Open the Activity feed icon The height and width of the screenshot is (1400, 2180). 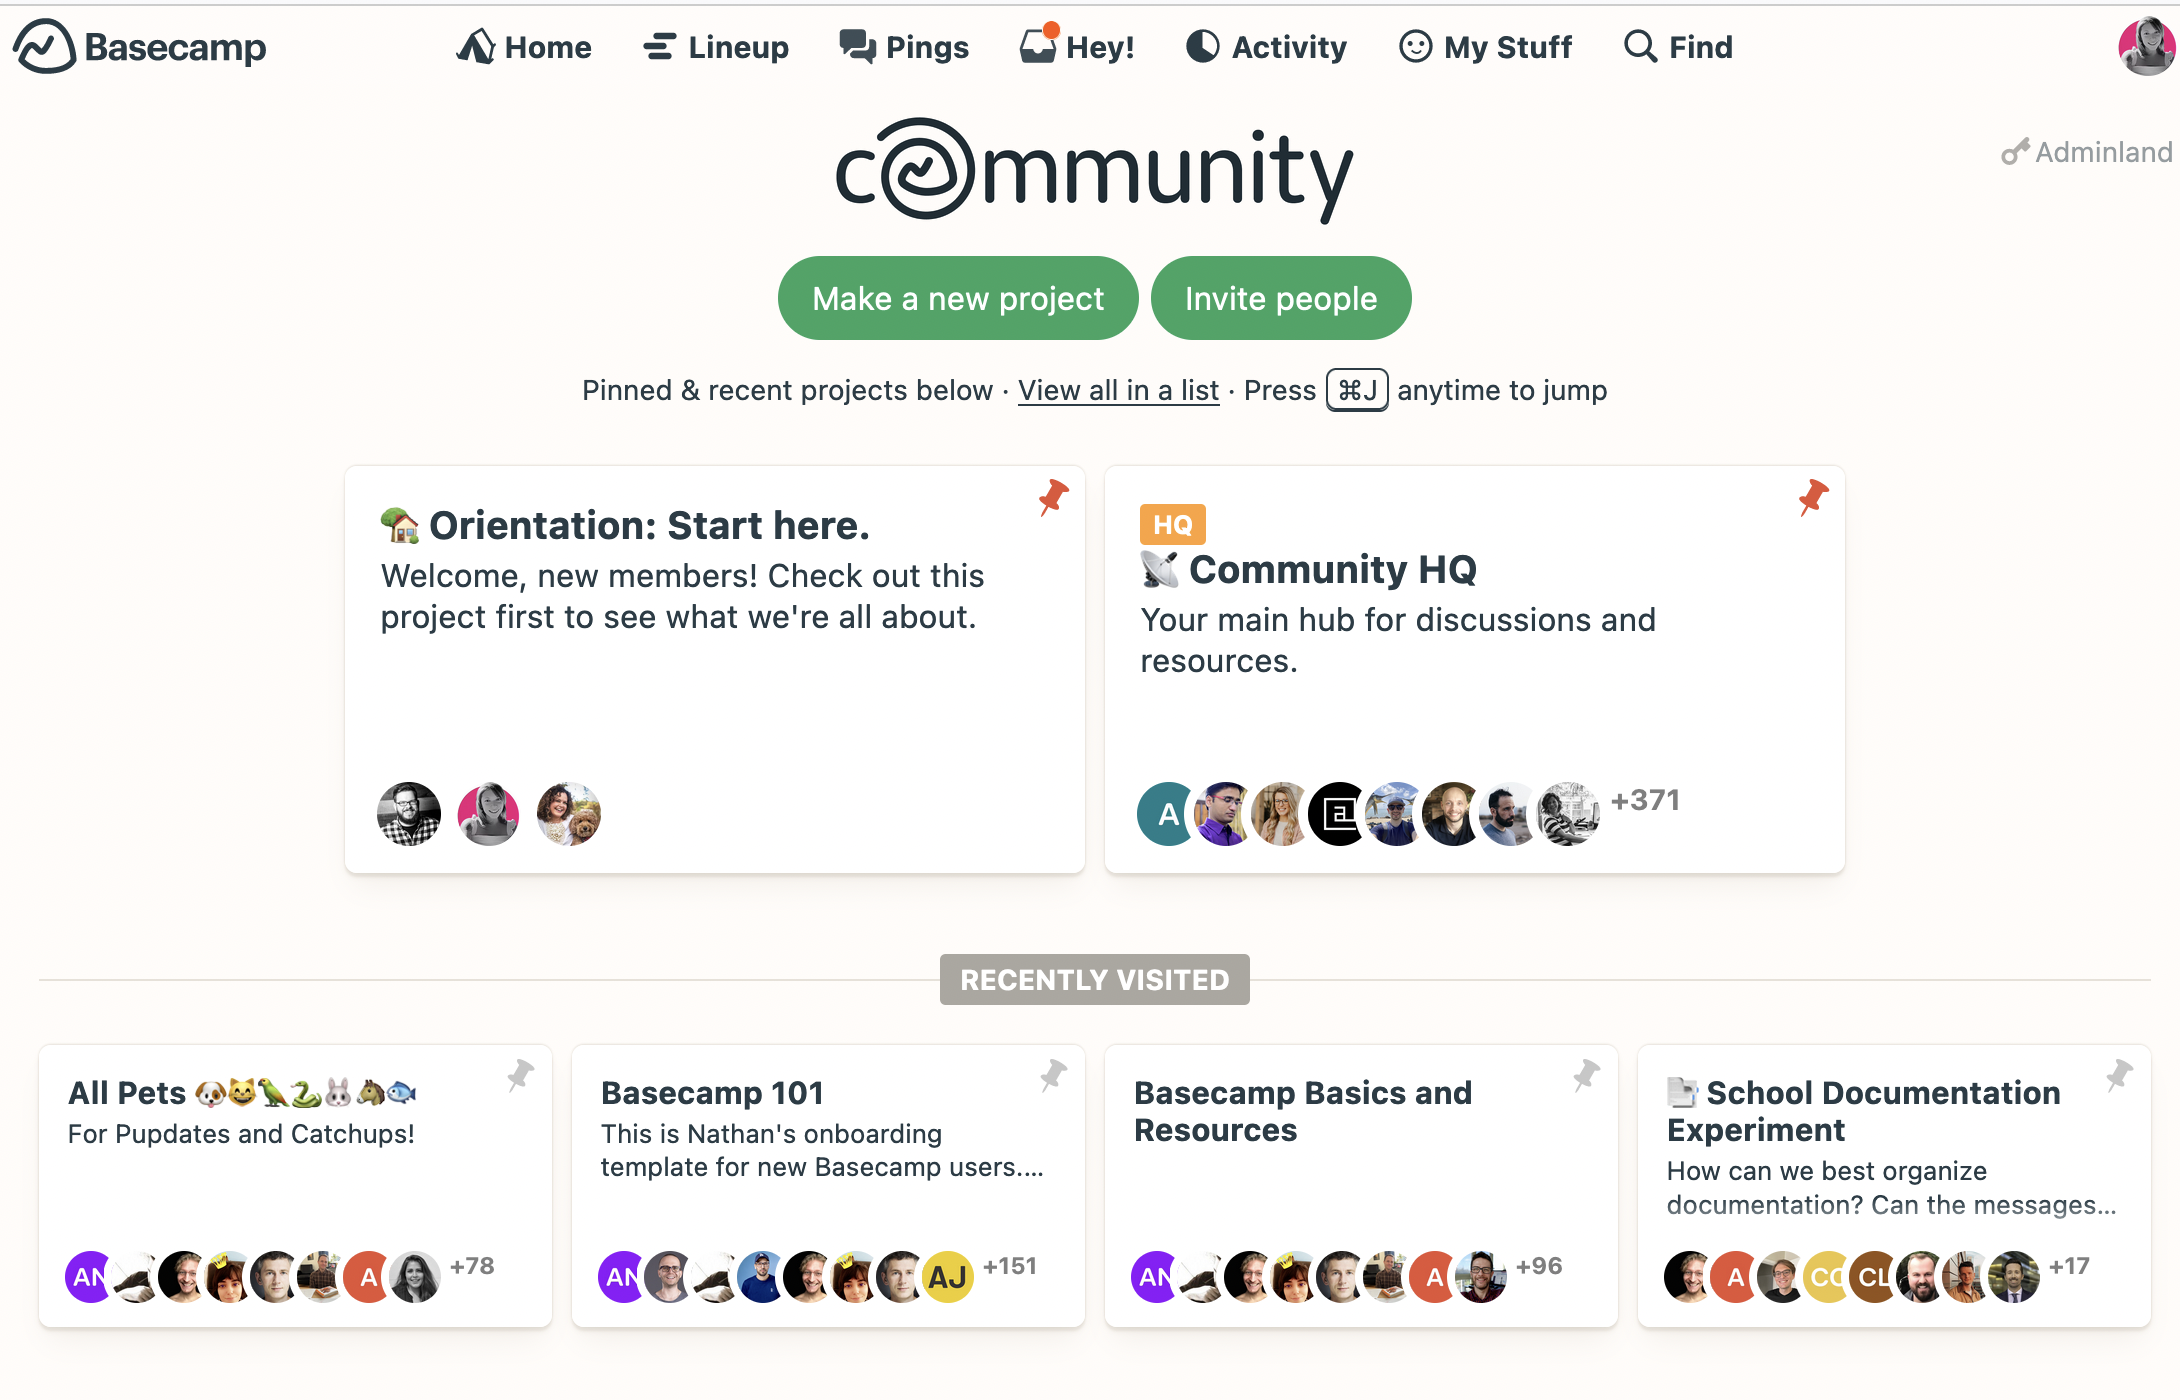[1201, 46]
